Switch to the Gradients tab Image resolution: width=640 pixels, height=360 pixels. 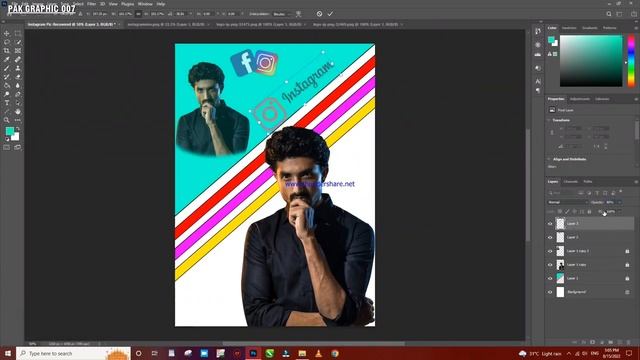click(x=589, y=28)
